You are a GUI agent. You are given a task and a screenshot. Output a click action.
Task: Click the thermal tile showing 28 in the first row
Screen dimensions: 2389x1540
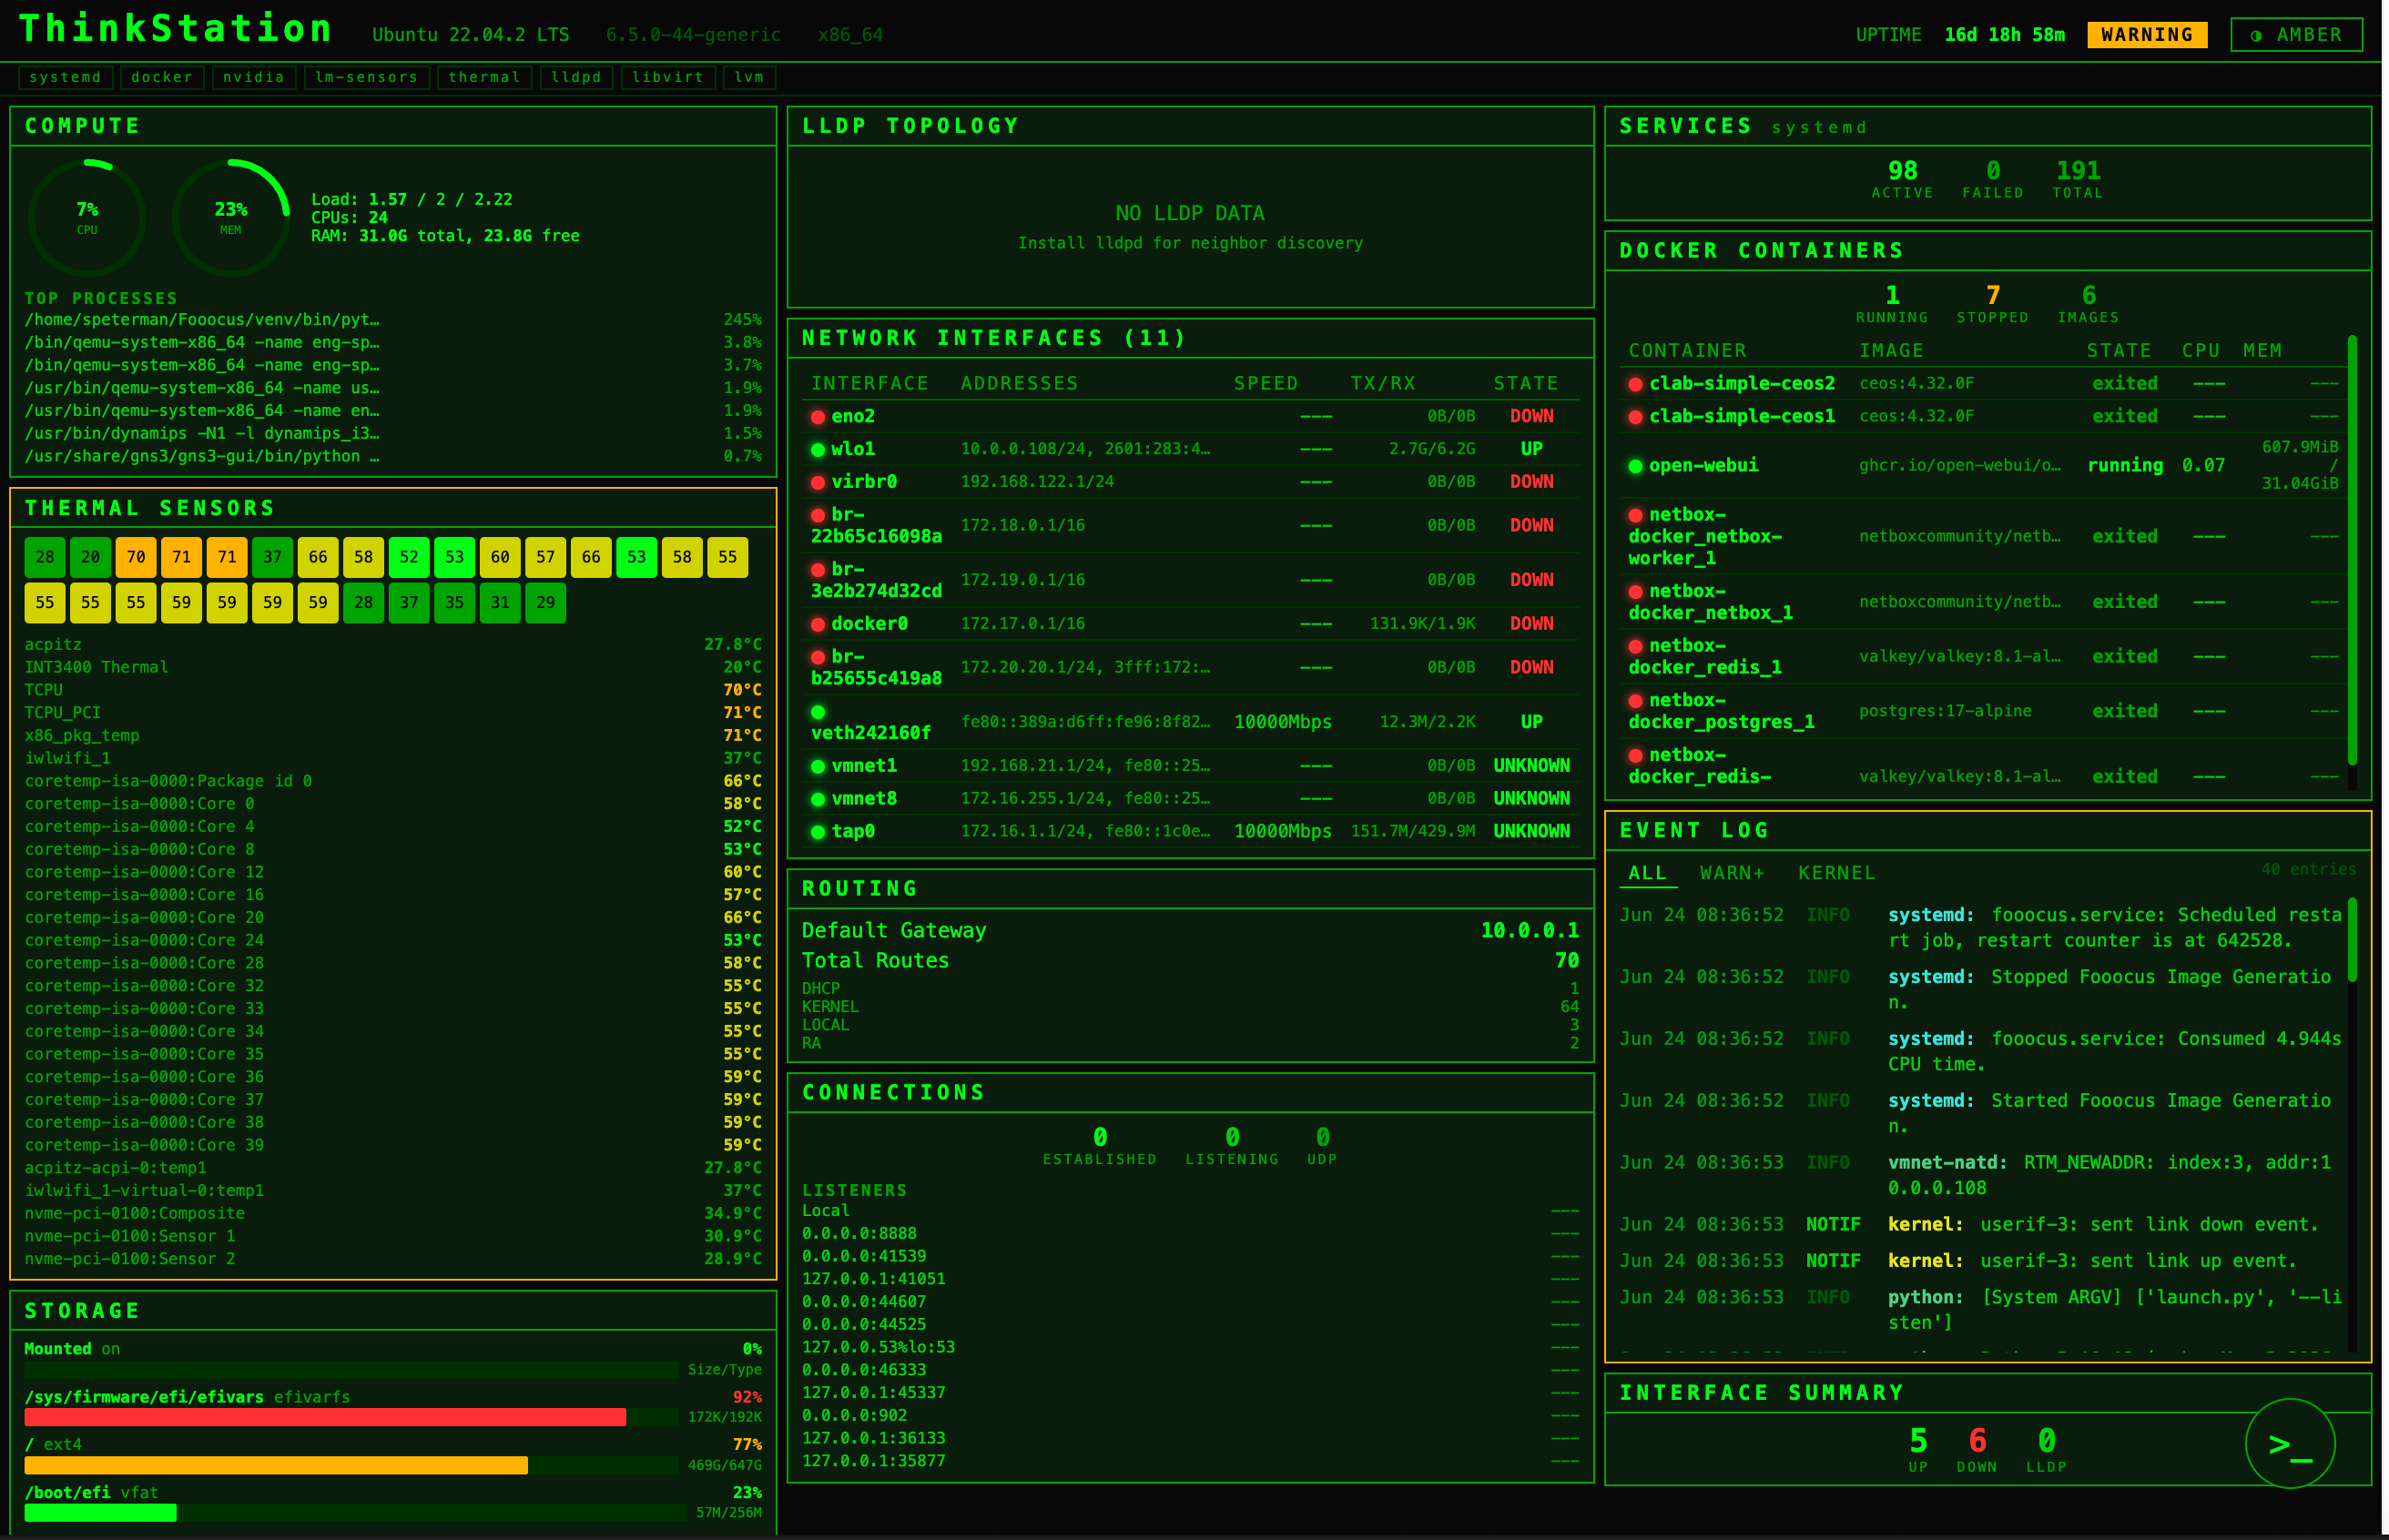pyautogui.click(x=45, y=557)
